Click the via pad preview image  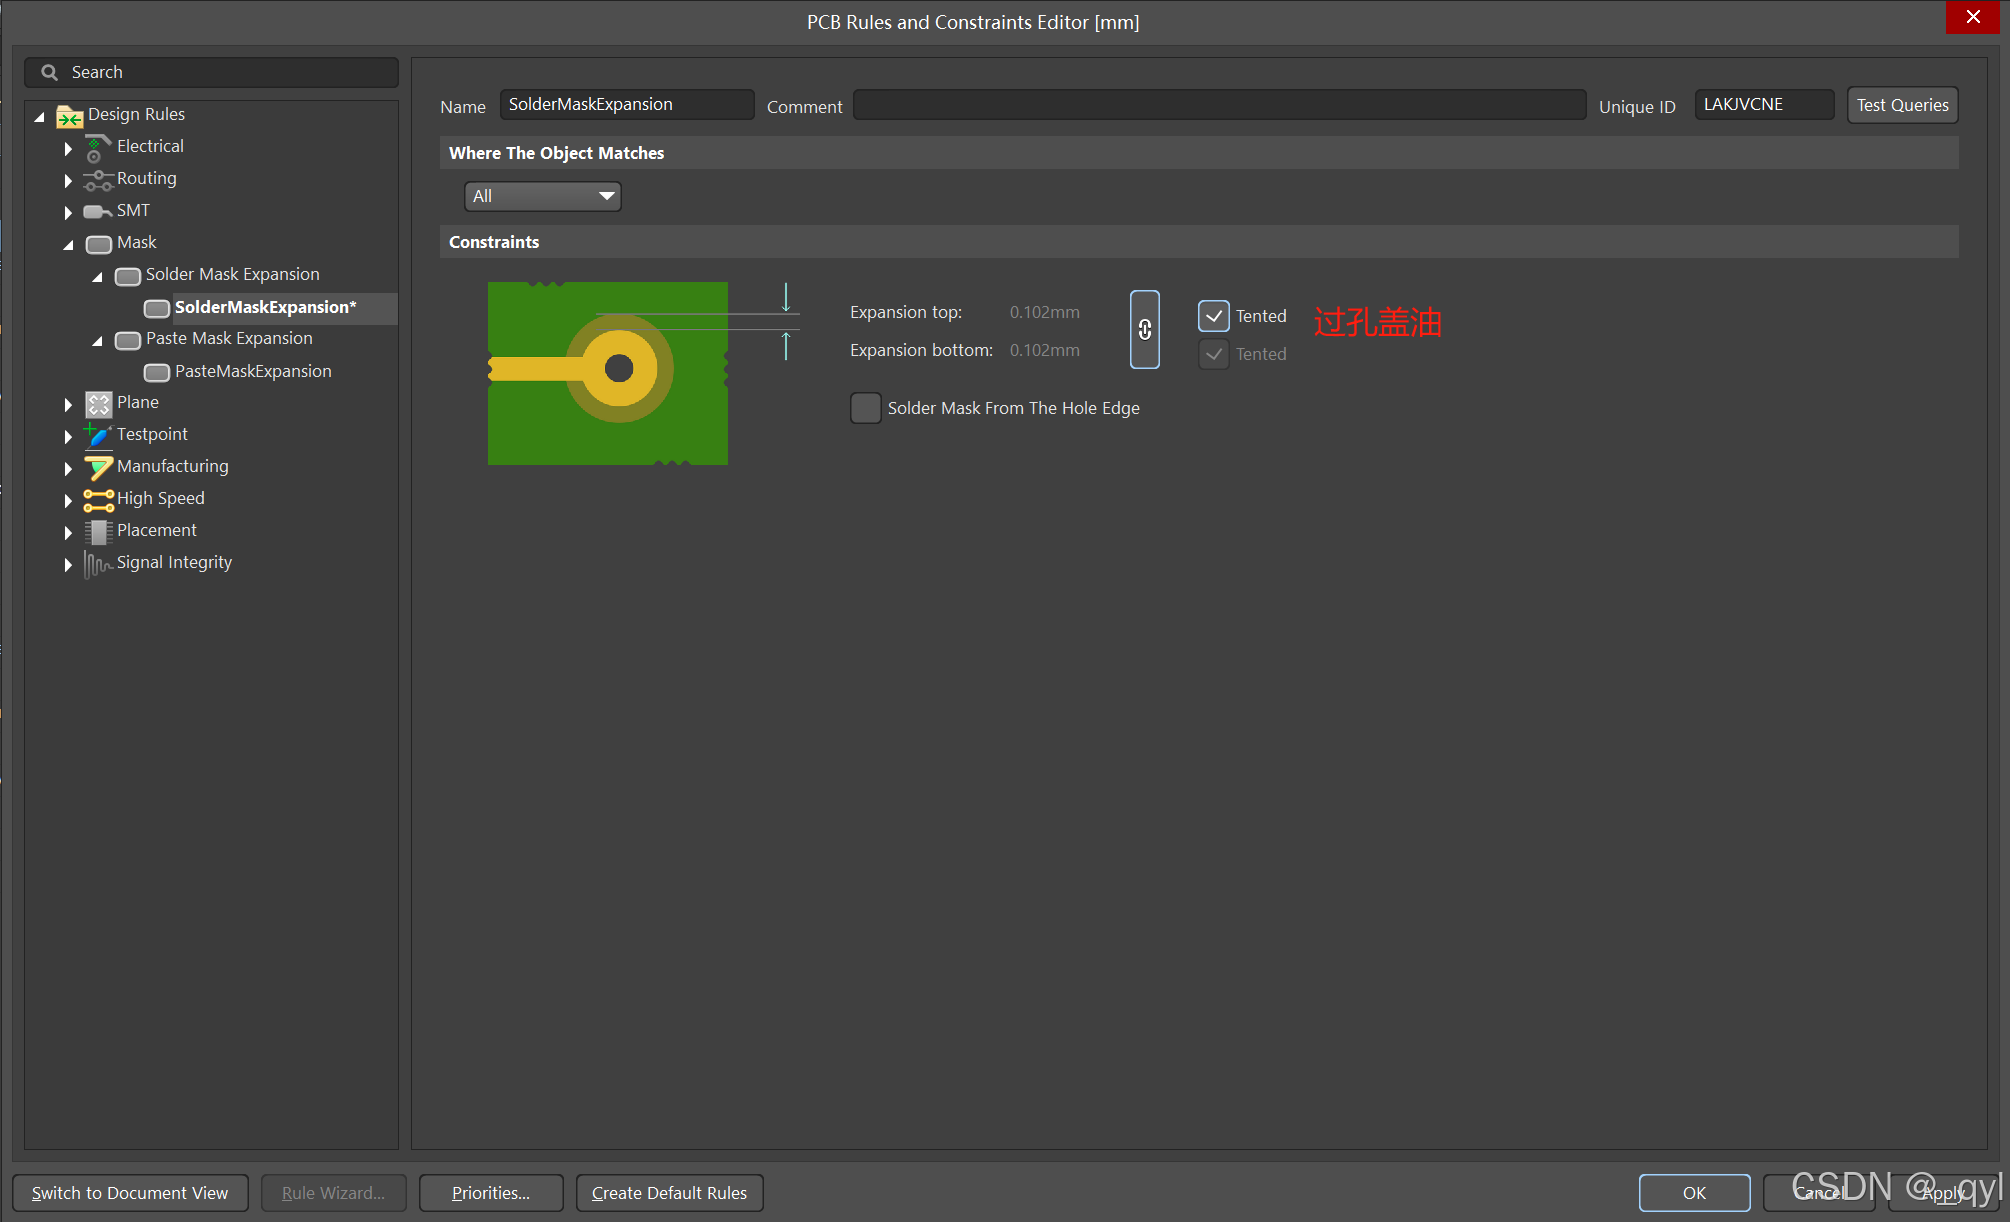(607, 372)
